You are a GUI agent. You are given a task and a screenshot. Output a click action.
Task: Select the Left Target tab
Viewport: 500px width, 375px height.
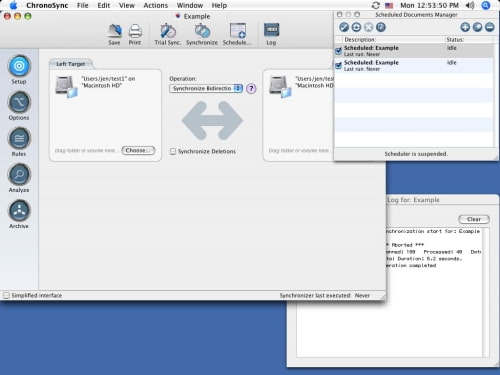70,64
